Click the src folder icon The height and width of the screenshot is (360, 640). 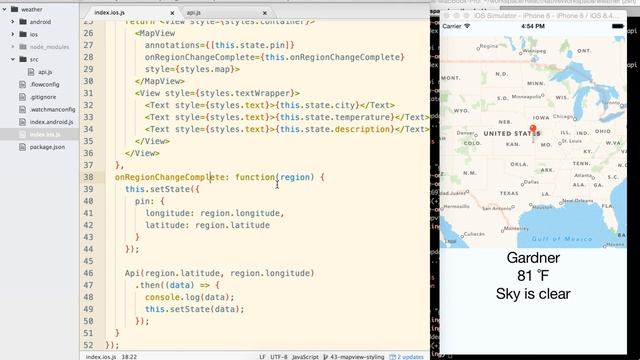23,59
